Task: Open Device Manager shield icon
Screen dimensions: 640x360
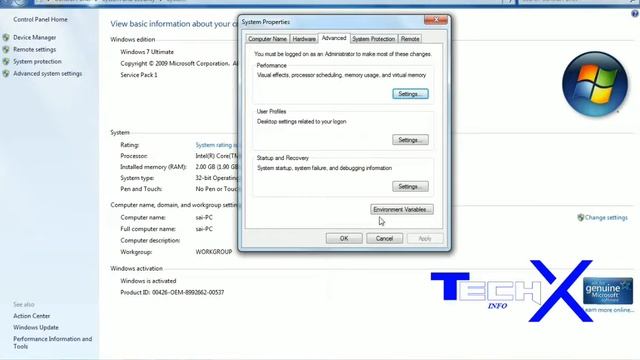Action: tap(6, 38)
